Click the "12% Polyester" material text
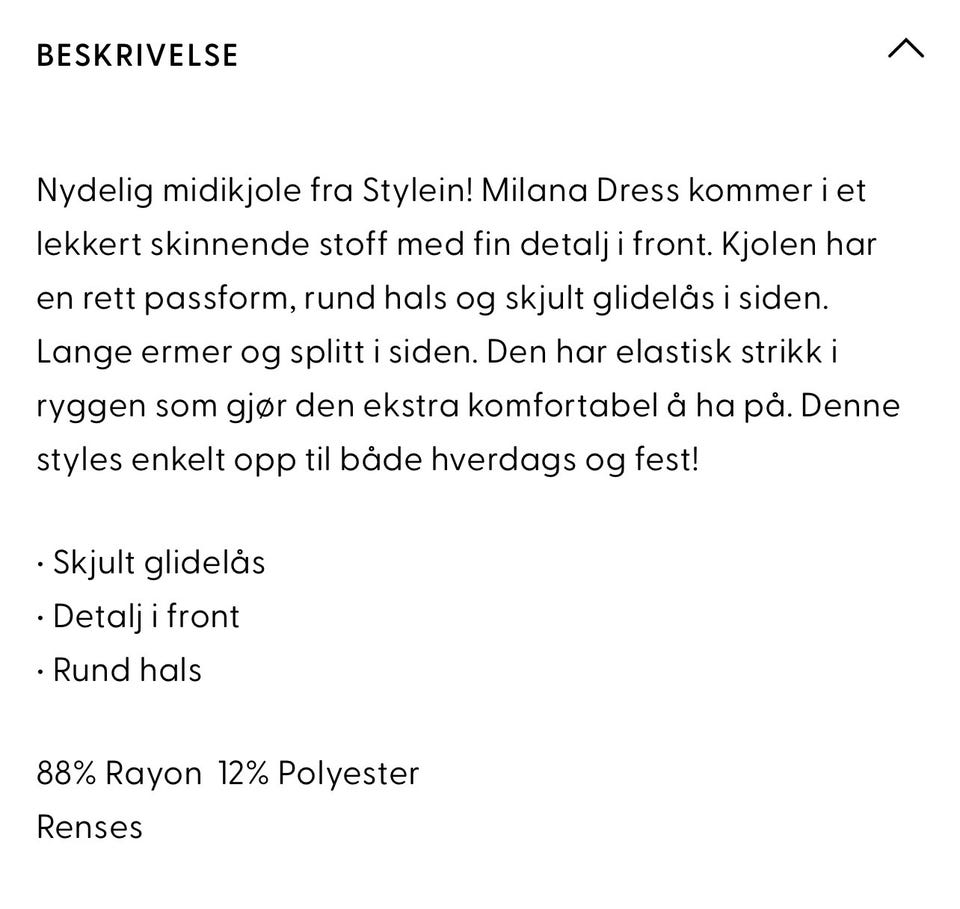This screenshot has width=960, height=909. 319,774
